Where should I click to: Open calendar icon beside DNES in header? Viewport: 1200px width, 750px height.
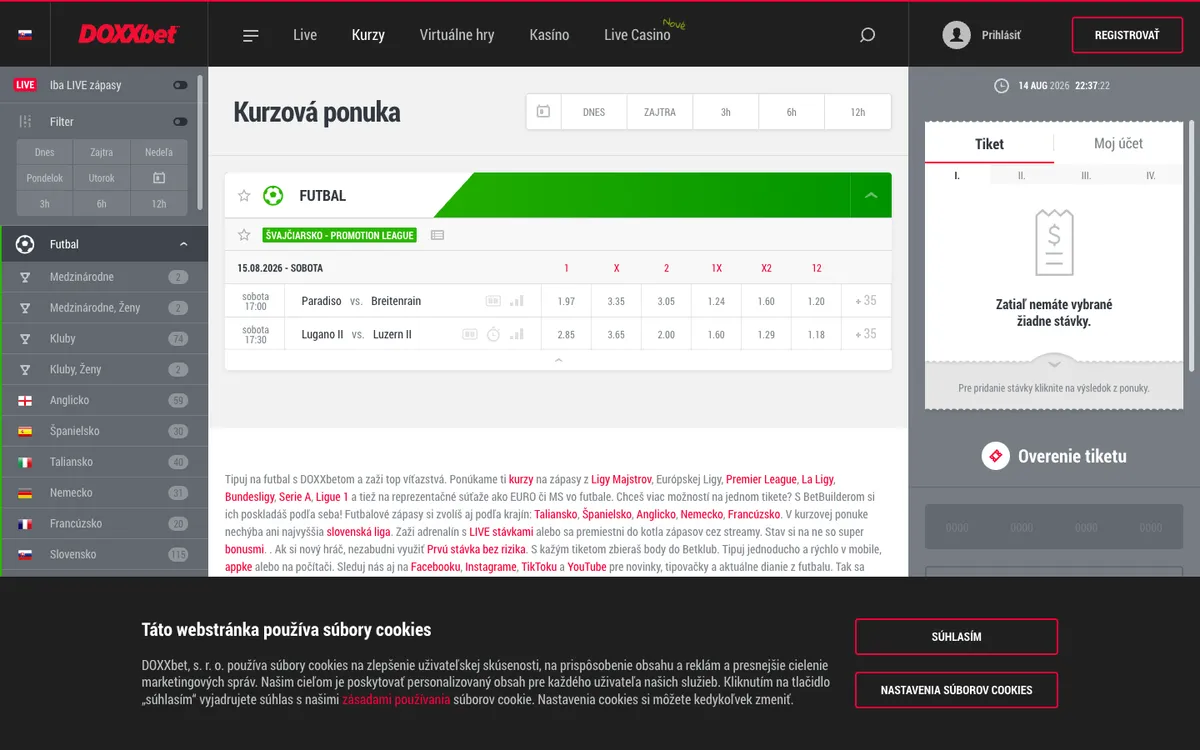[x=543, y=112]
